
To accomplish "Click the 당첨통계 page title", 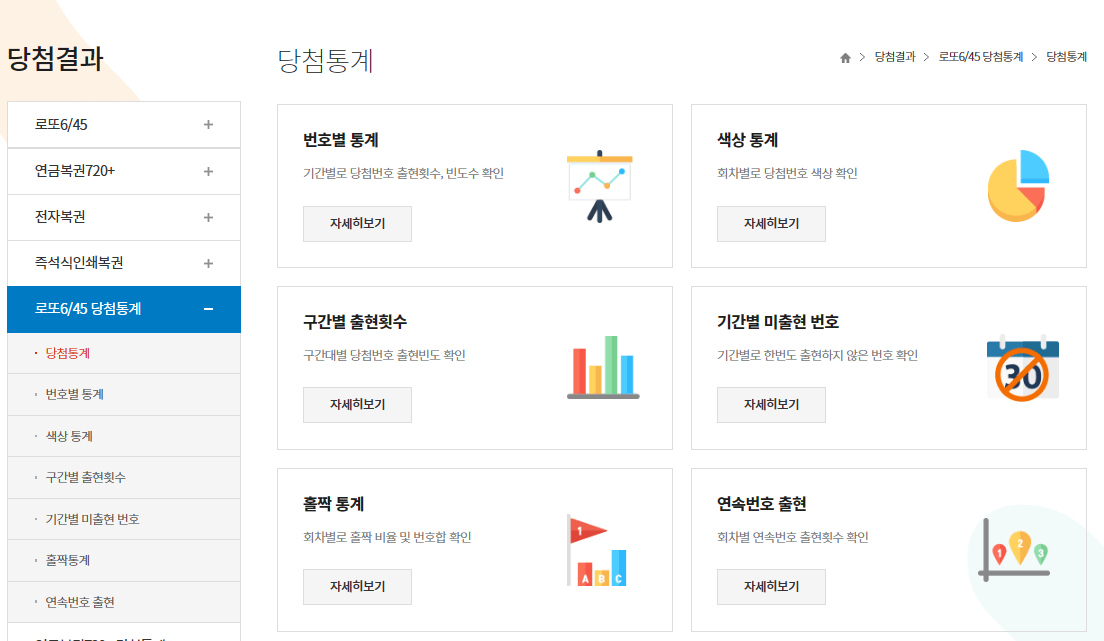I will click(325, 61).
